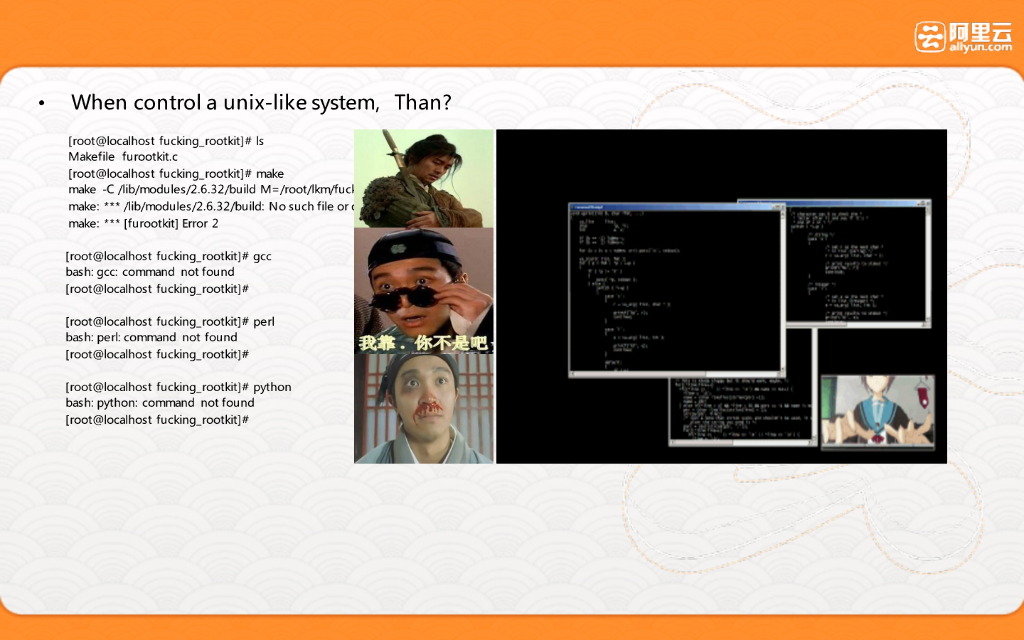Click the bottom code window under the large one
Image resolution: width=1024 pixels, height=640 pixels.
(743, 411)
